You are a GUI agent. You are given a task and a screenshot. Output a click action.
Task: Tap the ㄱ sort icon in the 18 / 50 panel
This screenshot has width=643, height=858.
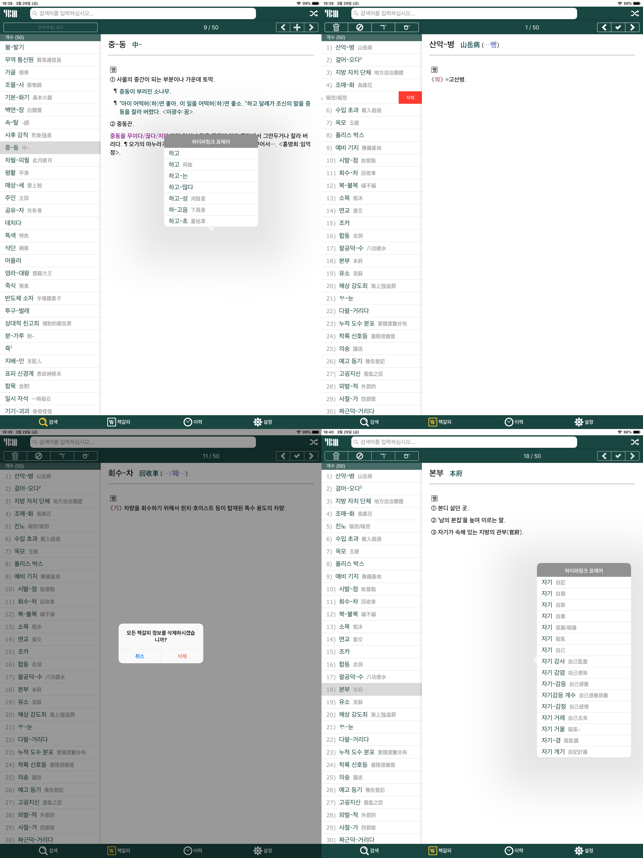pos(383,456)
